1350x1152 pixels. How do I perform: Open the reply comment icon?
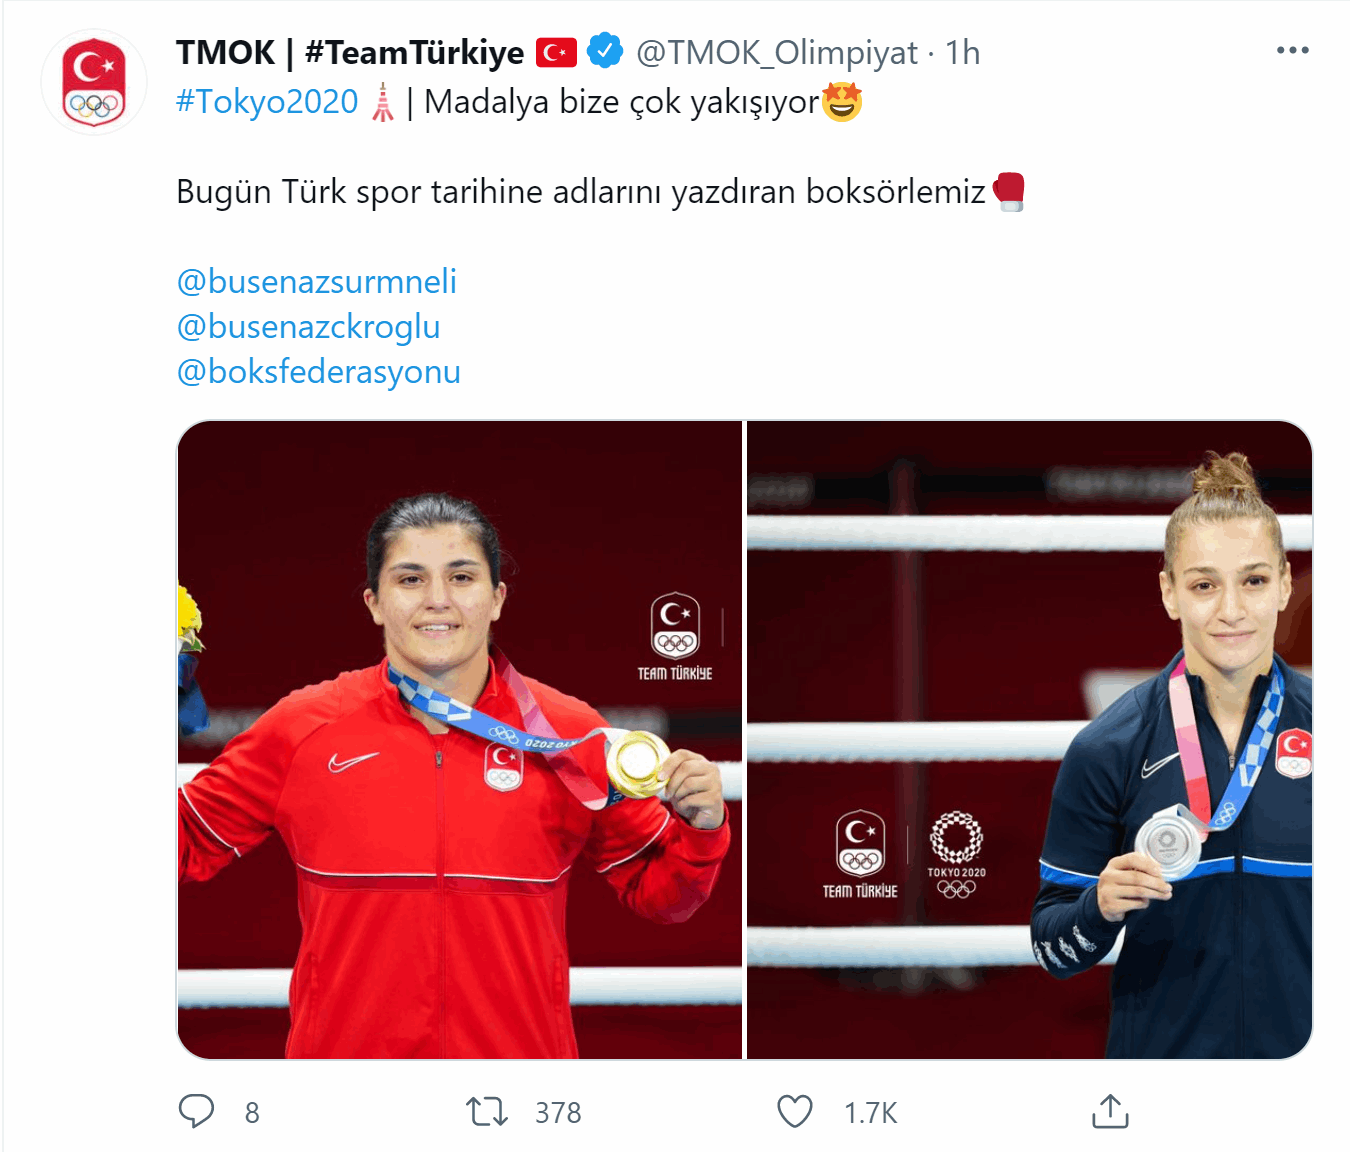click(x=196, y=1111)
